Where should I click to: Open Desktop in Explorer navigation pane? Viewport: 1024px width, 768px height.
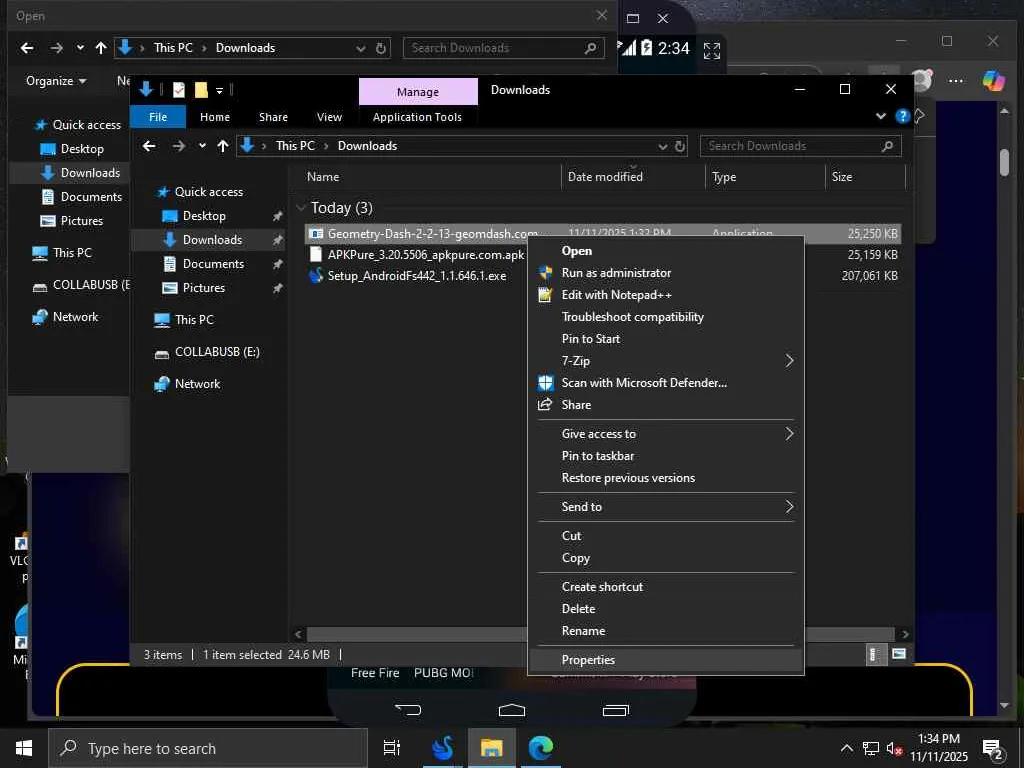pyautogui.click(x=204, y=216)
